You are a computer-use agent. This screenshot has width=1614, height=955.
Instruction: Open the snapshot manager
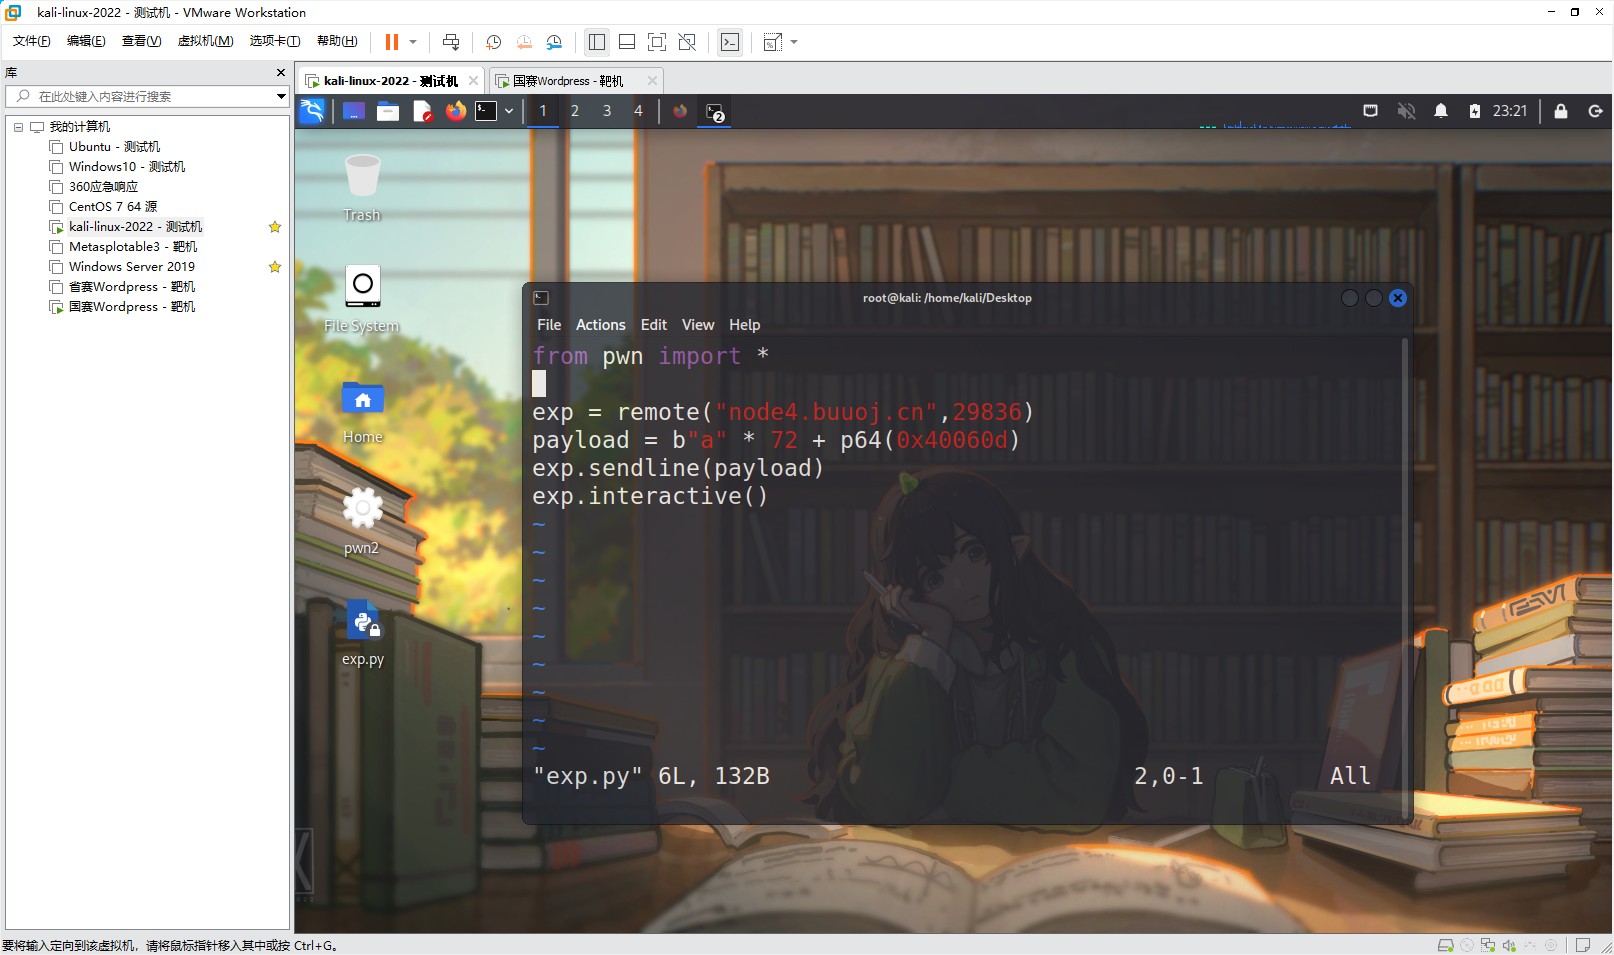pyautogui.click(x=554, y=42)
